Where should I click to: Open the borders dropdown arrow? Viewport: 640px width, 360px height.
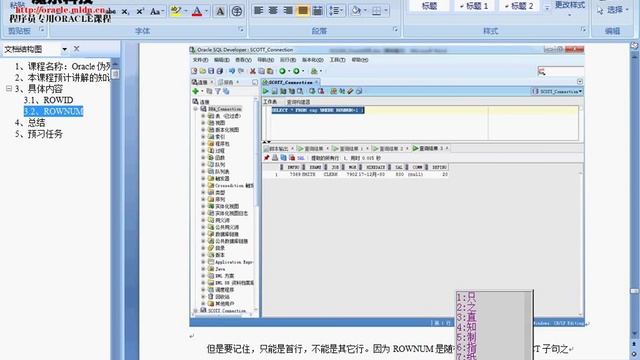(386, 11)
